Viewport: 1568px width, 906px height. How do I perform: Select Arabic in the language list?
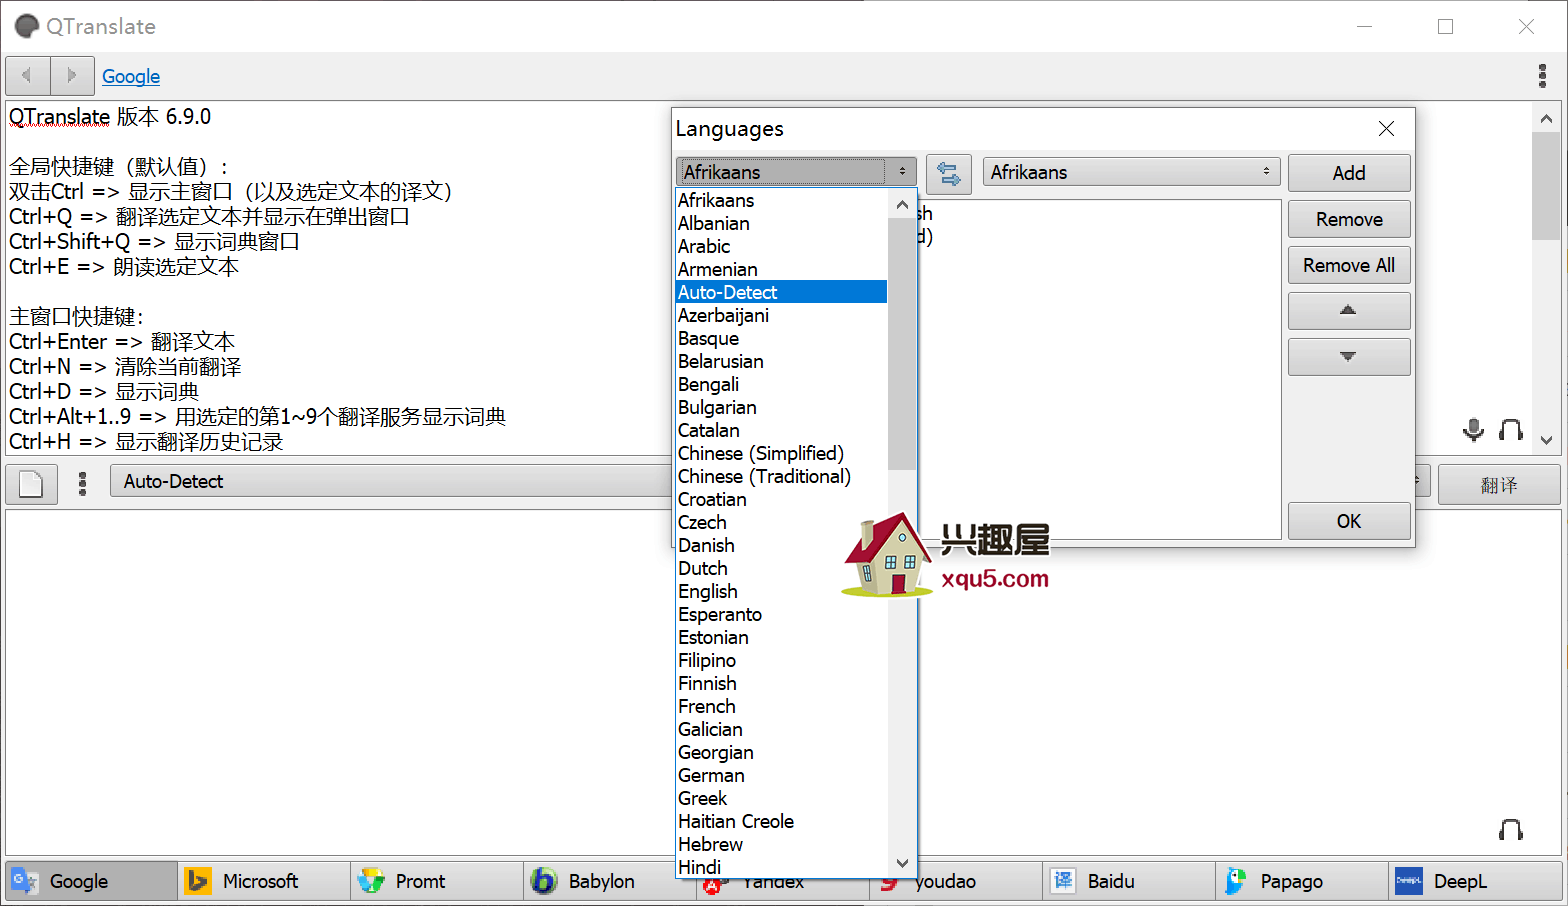pyautogui.click(x=782, y=246)
